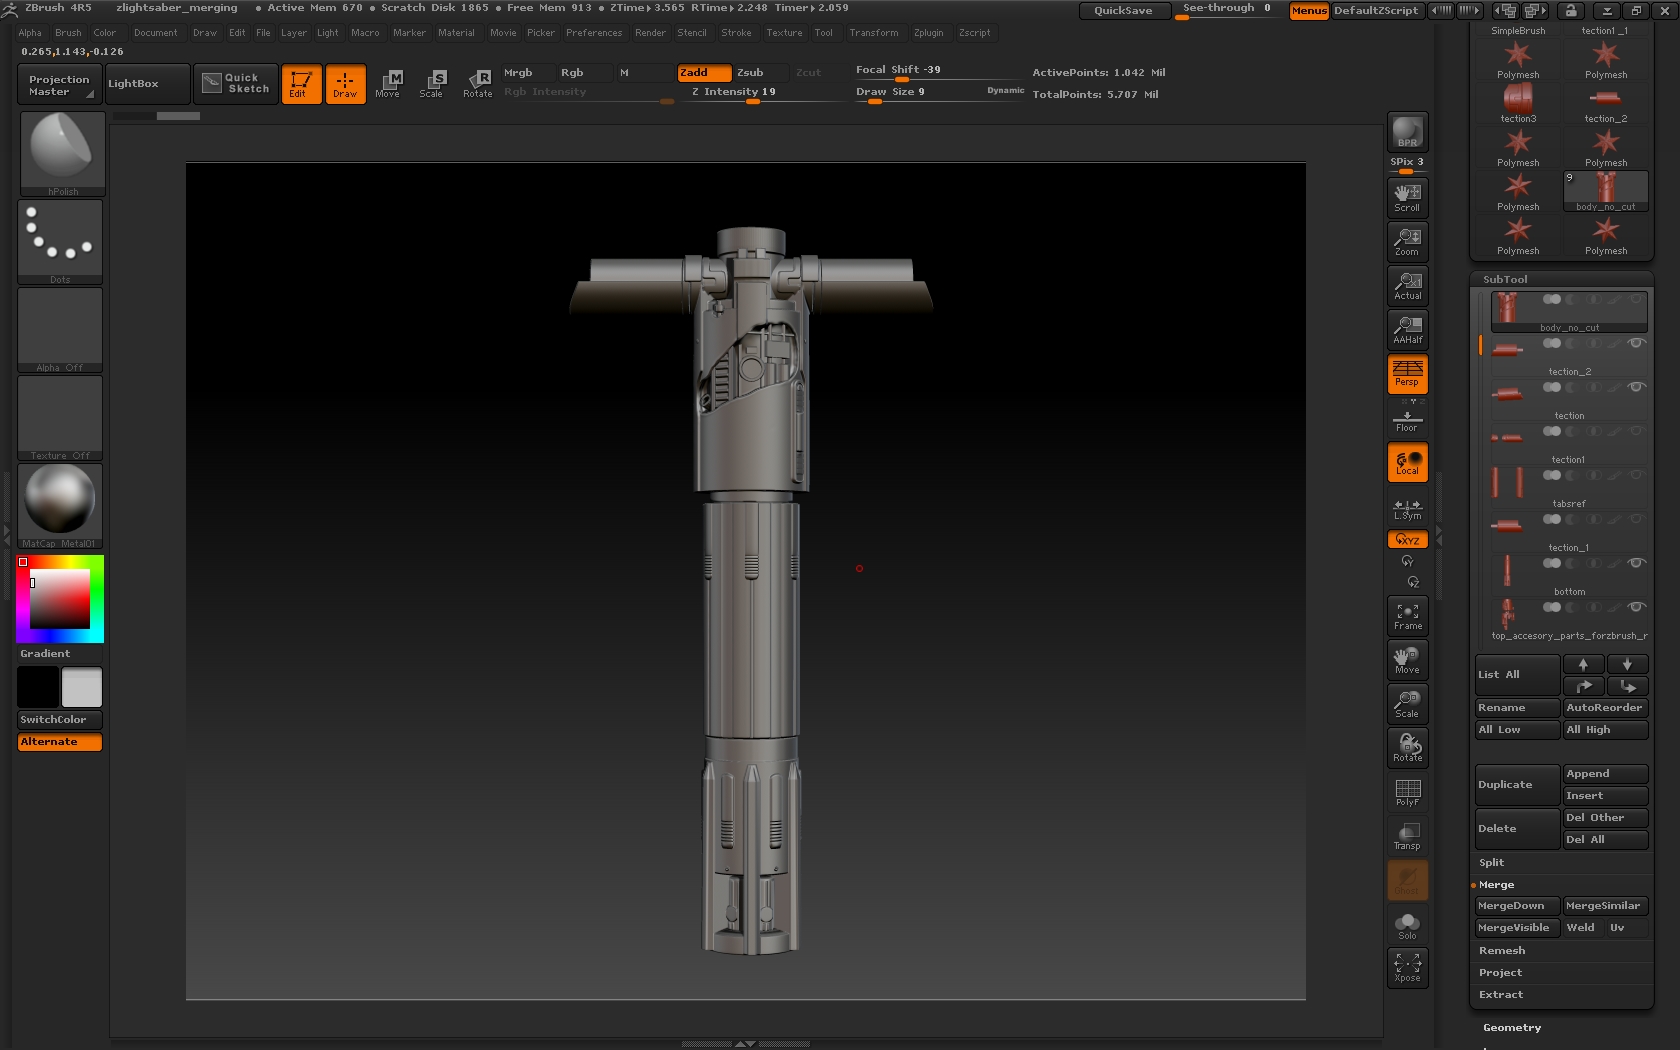Expand the Project section
This screenshot has height=1050, width=1680.
1501,973
